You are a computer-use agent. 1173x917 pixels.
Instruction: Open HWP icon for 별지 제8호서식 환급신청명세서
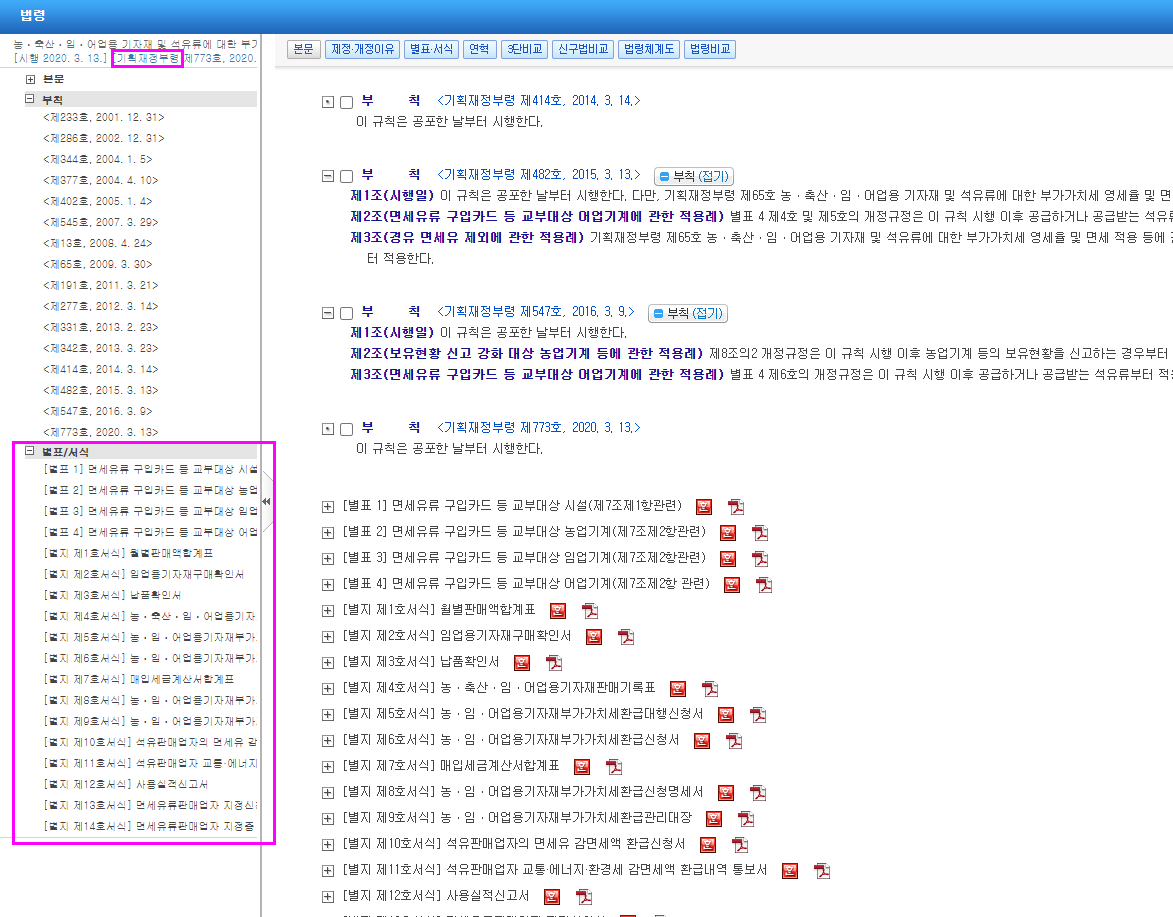pos(726,793)
